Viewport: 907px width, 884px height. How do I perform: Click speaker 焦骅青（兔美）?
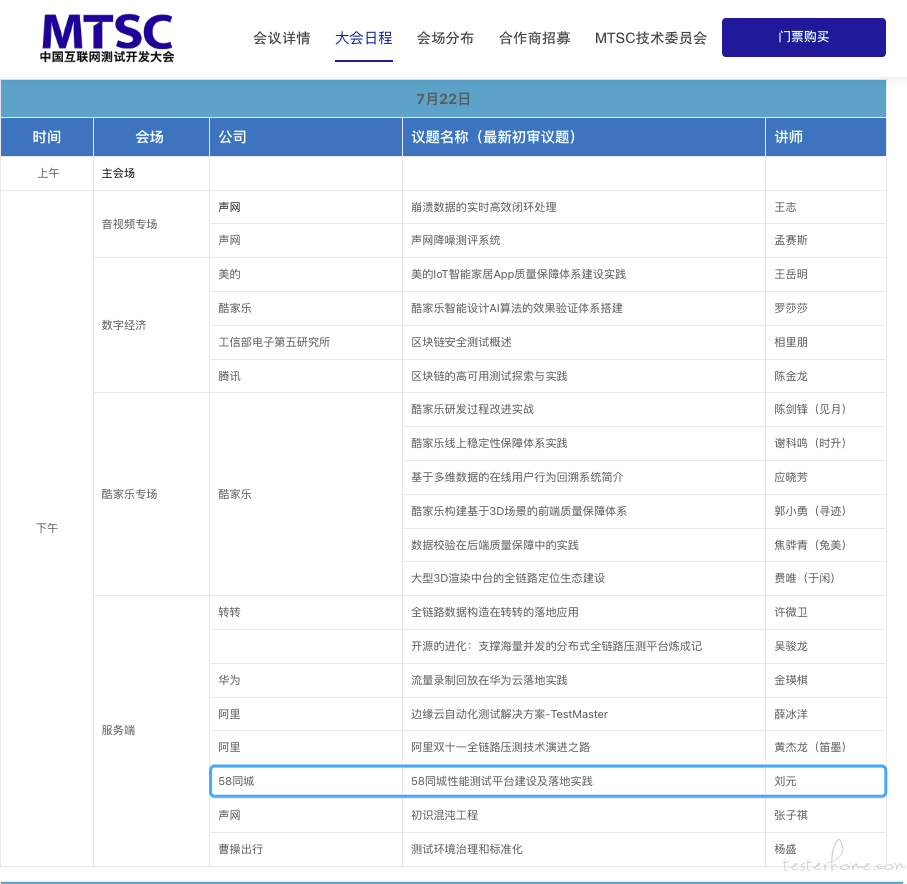[x=810, y=546]
